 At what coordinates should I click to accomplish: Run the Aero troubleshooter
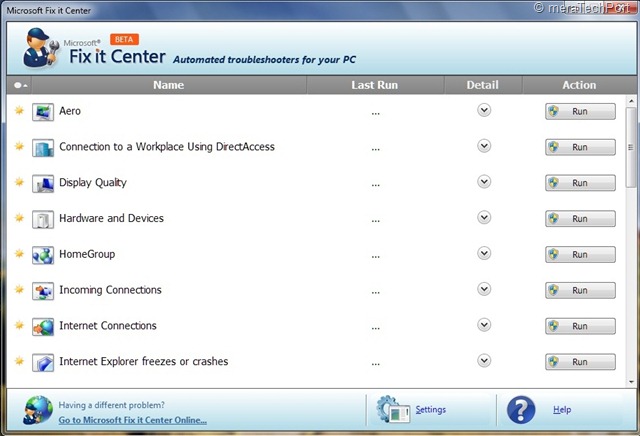(580, 111)
